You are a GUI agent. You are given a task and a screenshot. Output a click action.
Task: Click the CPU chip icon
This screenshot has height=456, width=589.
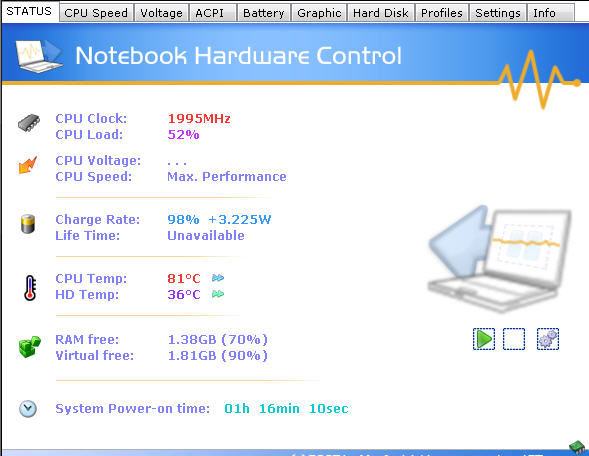pyautogui.click(x=29, y=123)
